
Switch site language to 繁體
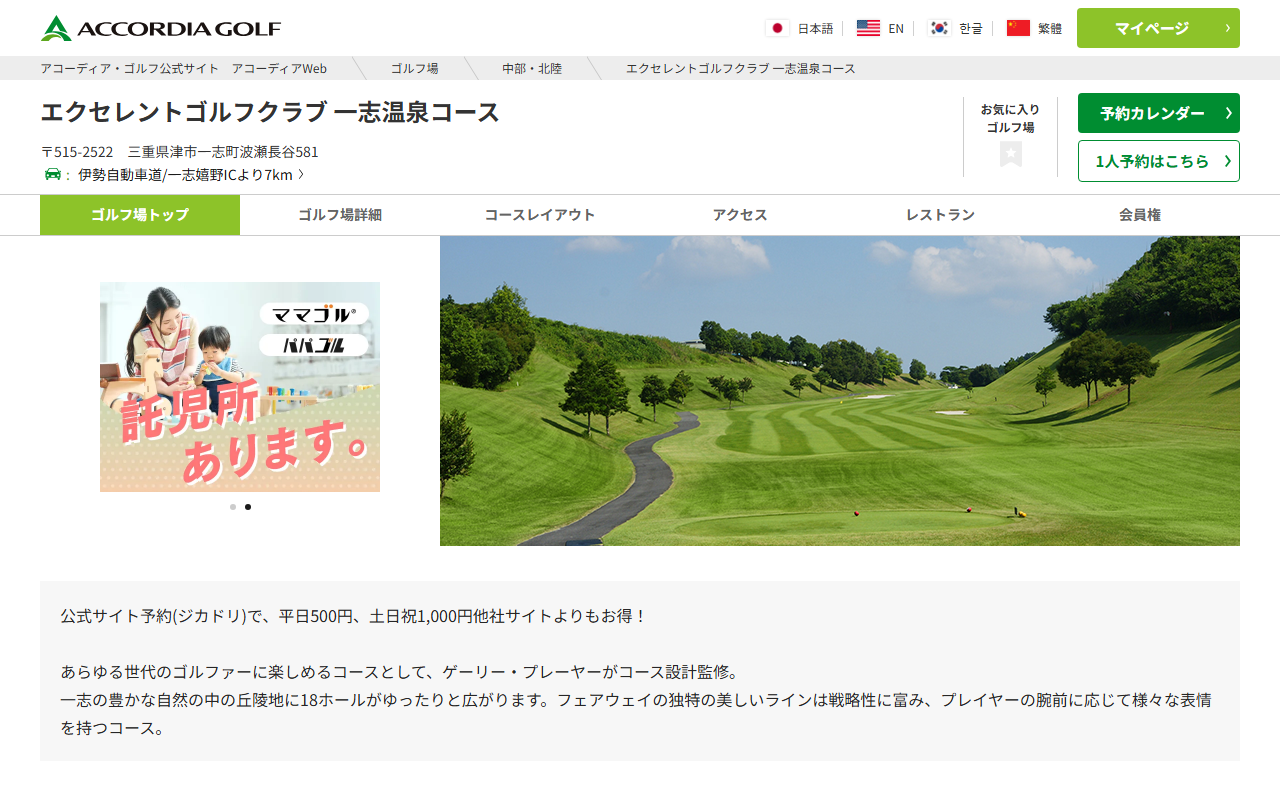tap(1050, 28)
